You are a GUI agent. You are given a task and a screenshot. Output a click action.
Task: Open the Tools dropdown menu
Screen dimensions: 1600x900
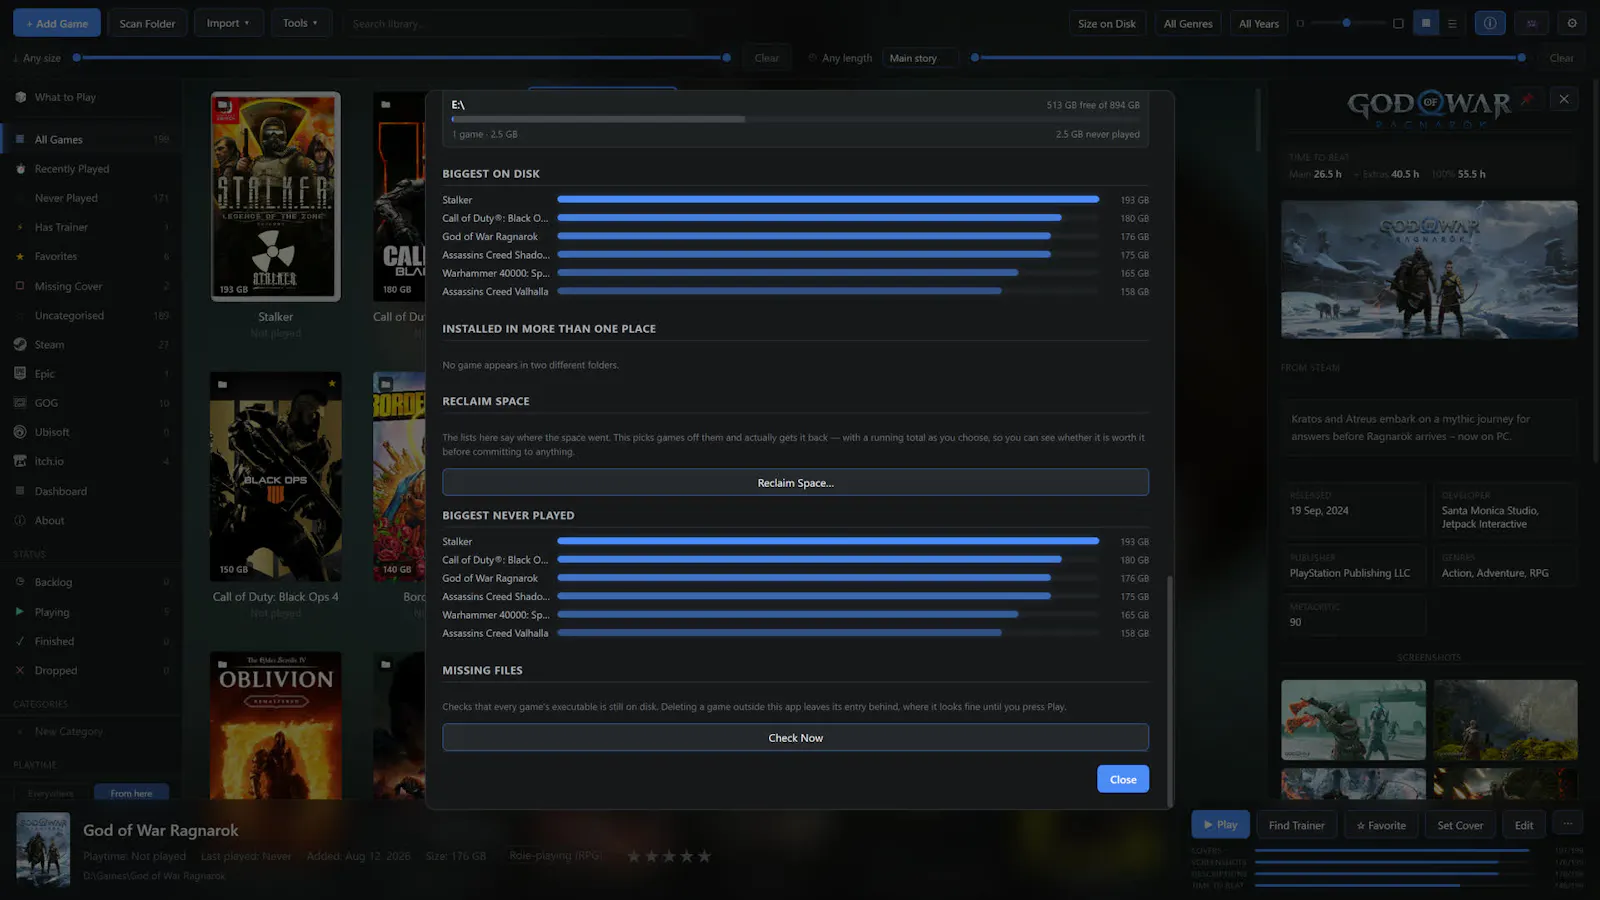pyautogui.click(x=300, y=23)
